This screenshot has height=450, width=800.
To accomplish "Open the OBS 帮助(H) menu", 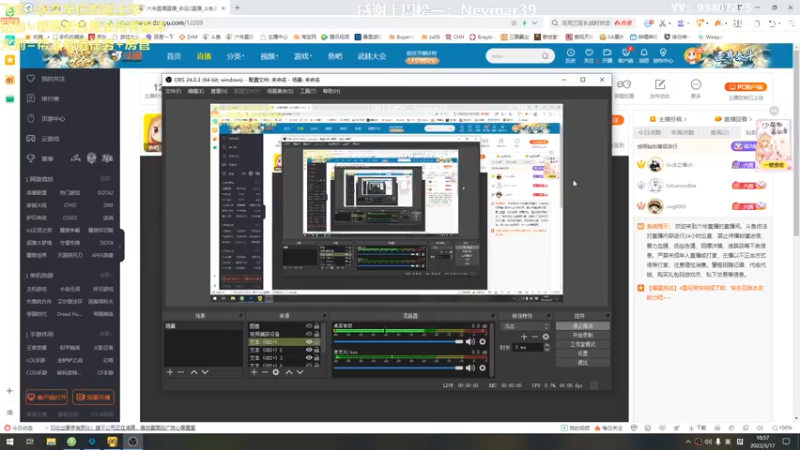I will pos(331,91).
